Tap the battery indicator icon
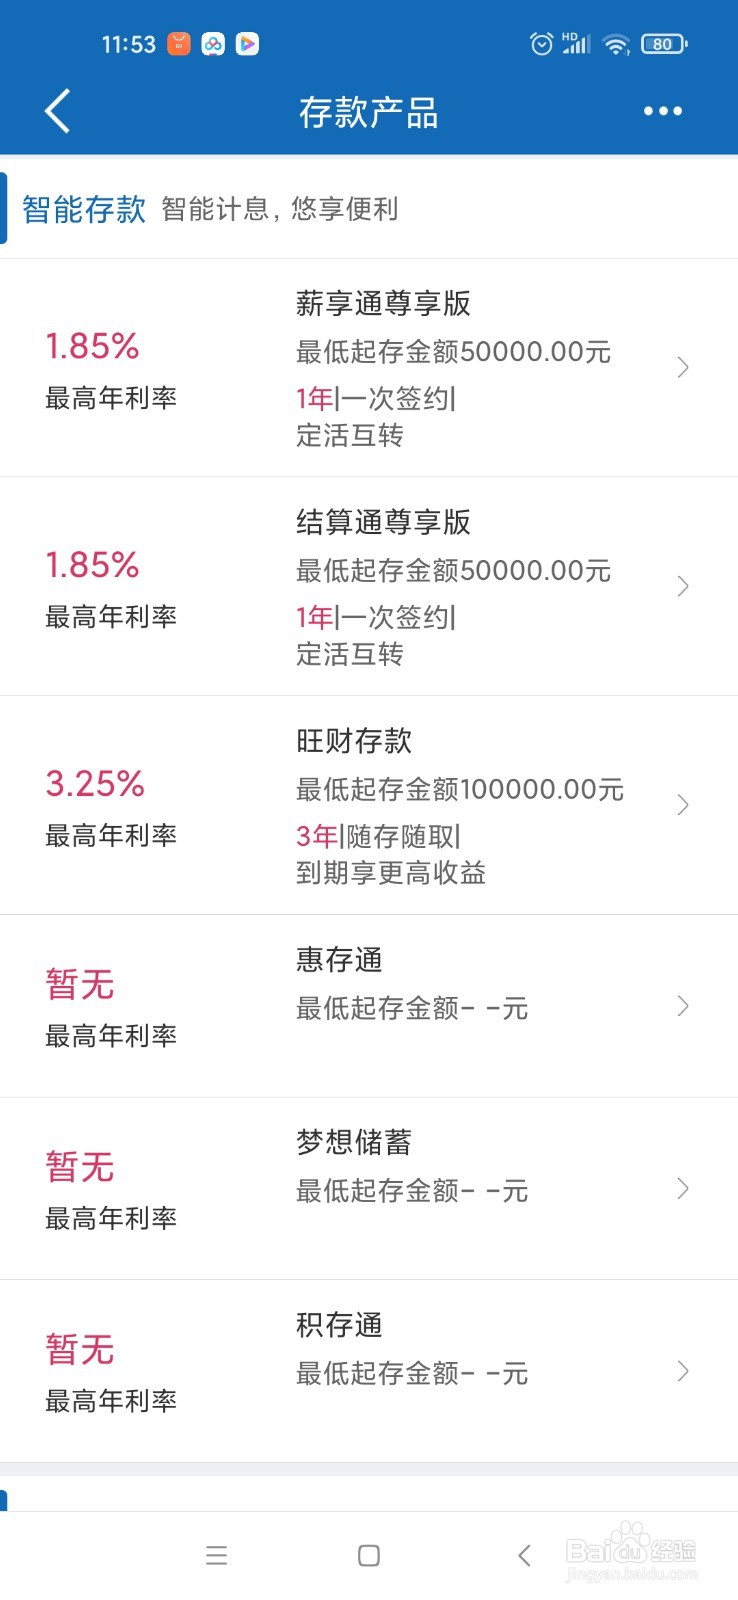Image resolution: width=738 pixels, height=1600 pixels. [664, 44]
